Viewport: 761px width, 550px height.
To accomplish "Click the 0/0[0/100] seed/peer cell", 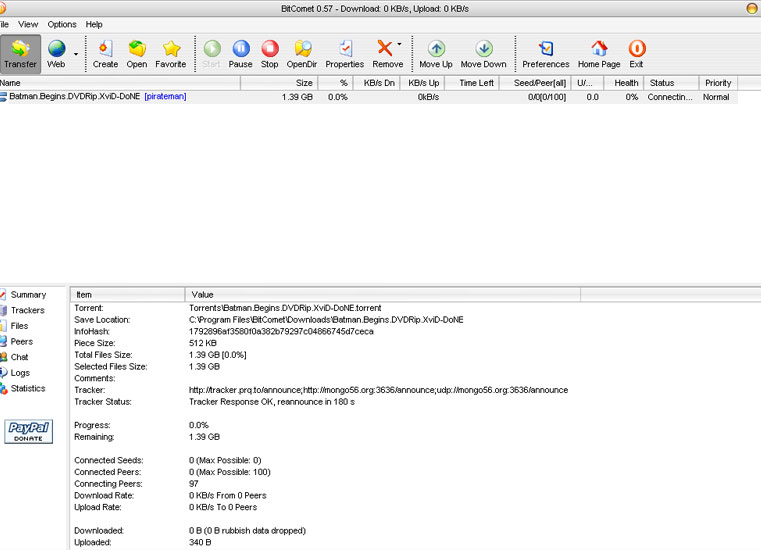I will (x=547, y=97).
